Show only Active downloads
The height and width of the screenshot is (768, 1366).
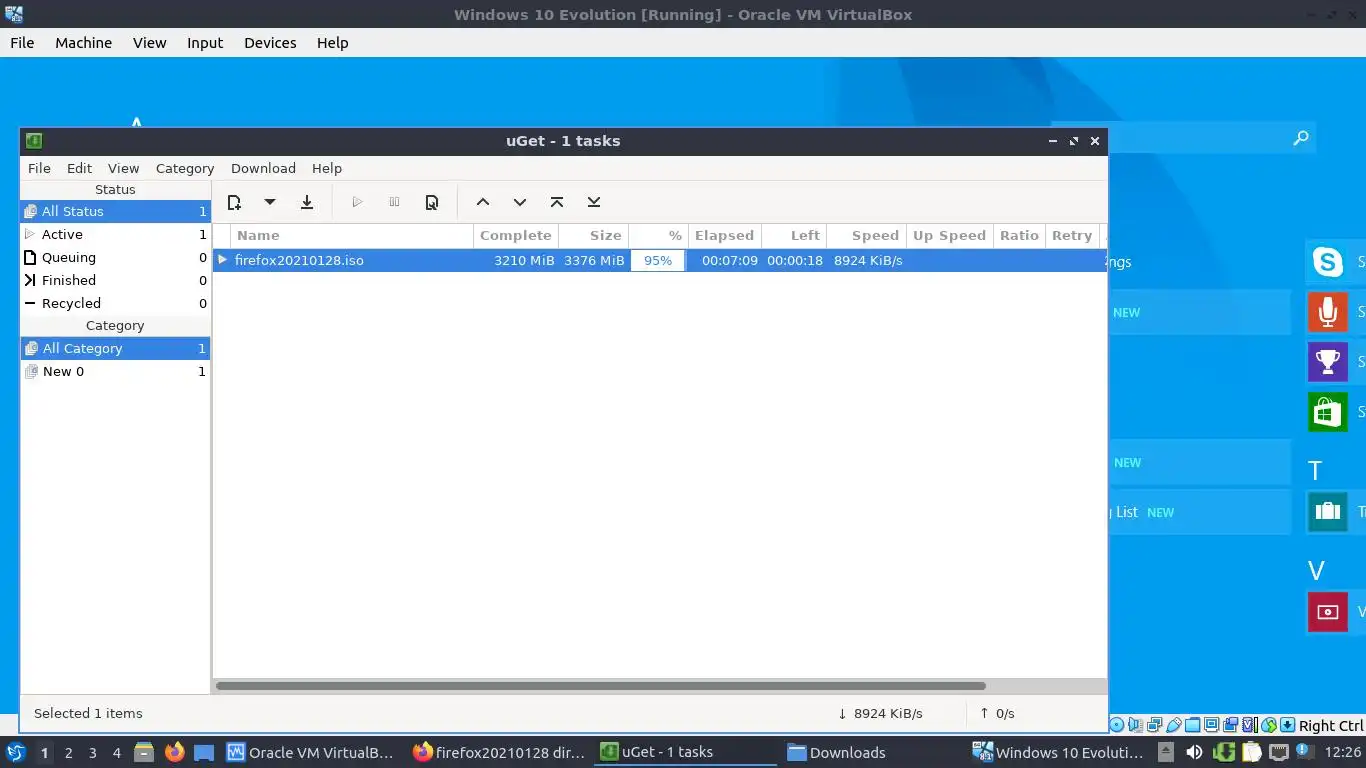[x=115, y=234]
